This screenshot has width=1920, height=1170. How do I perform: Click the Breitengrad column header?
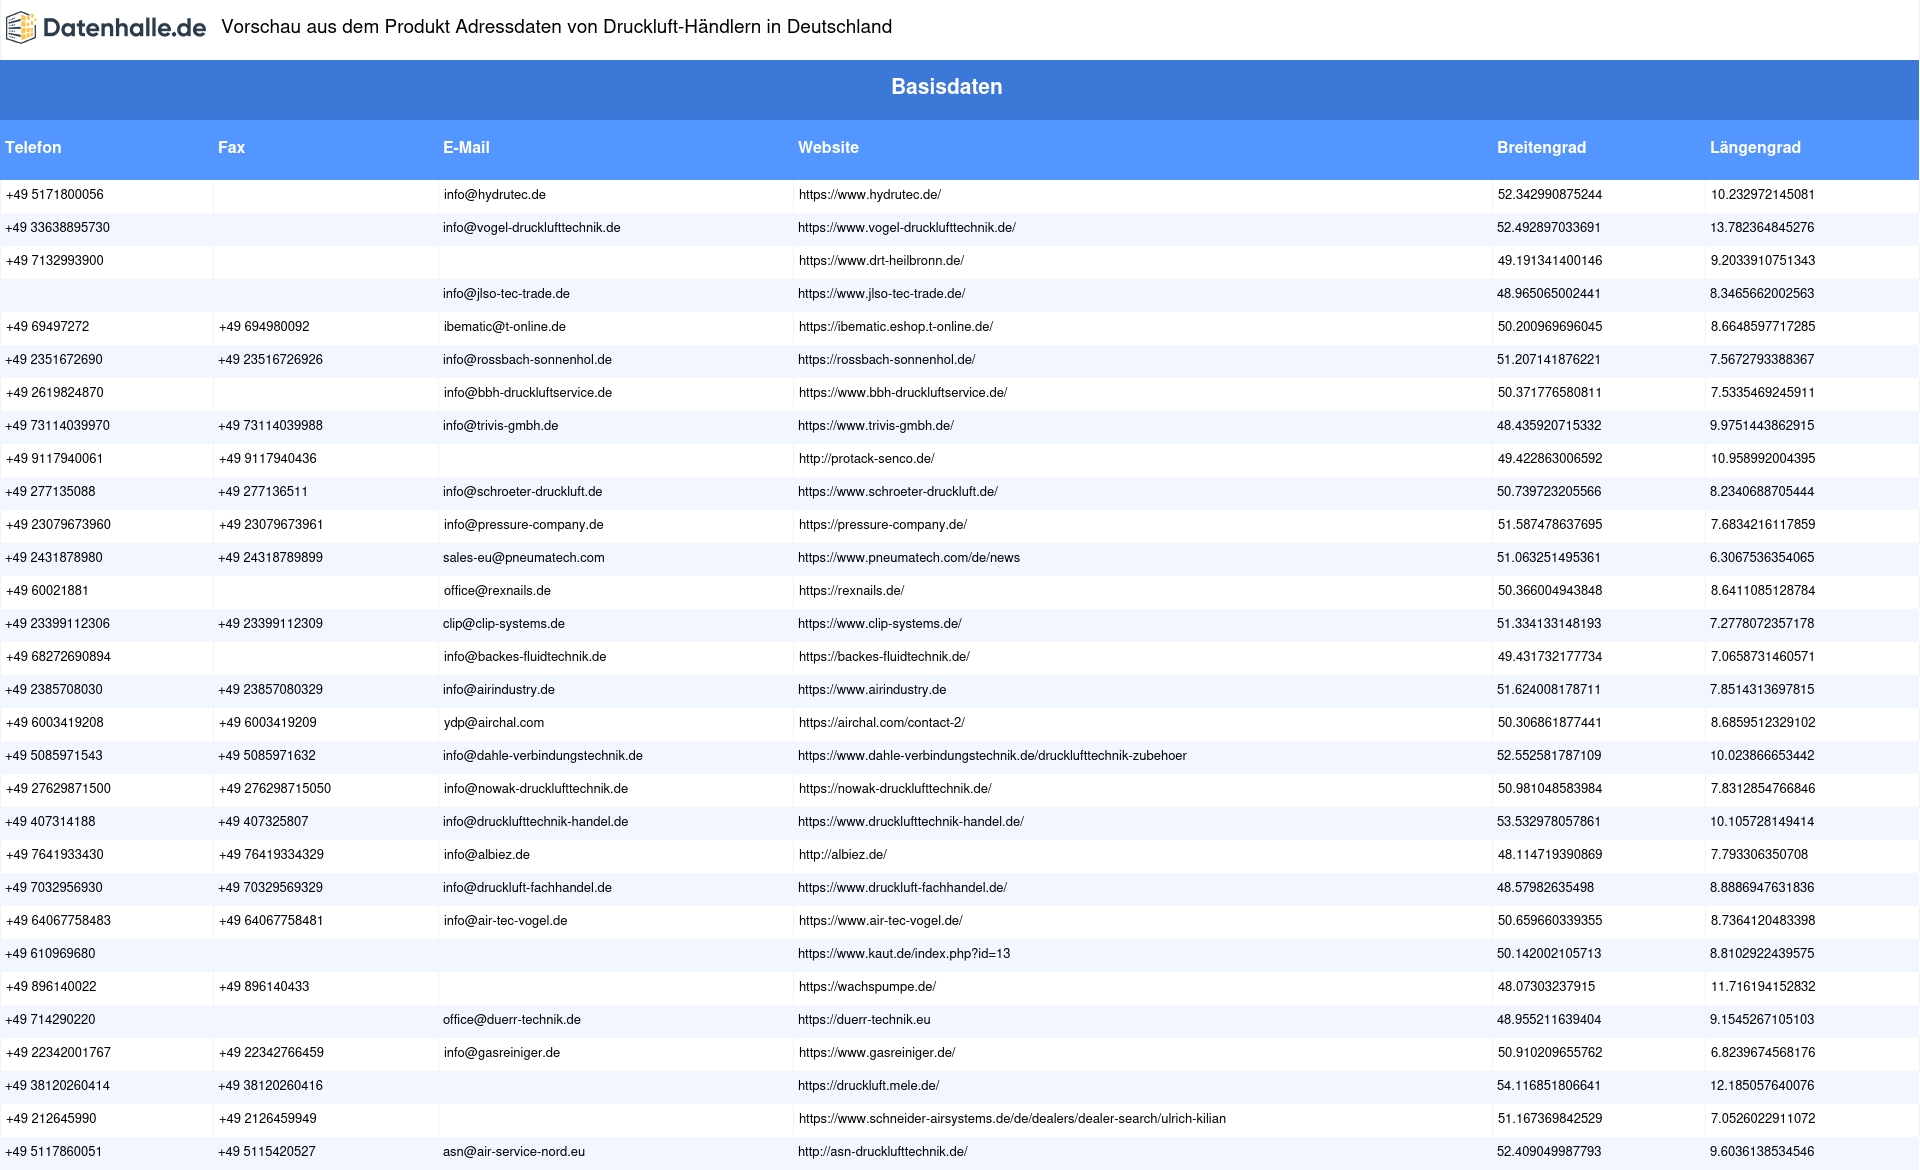click(1541, 147)
